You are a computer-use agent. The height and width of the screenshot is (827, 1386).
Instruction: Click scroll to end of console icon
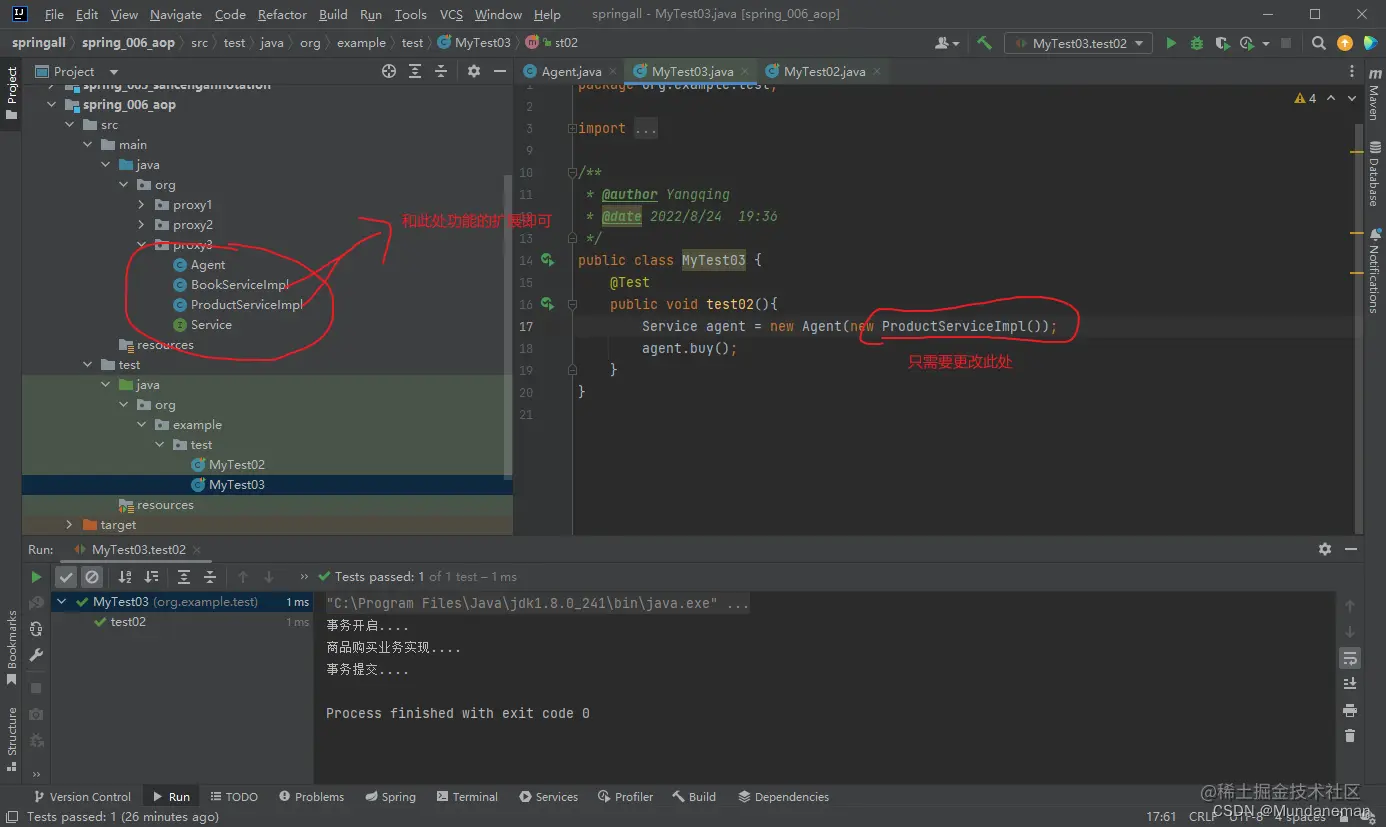click(x=1350, y=684)
